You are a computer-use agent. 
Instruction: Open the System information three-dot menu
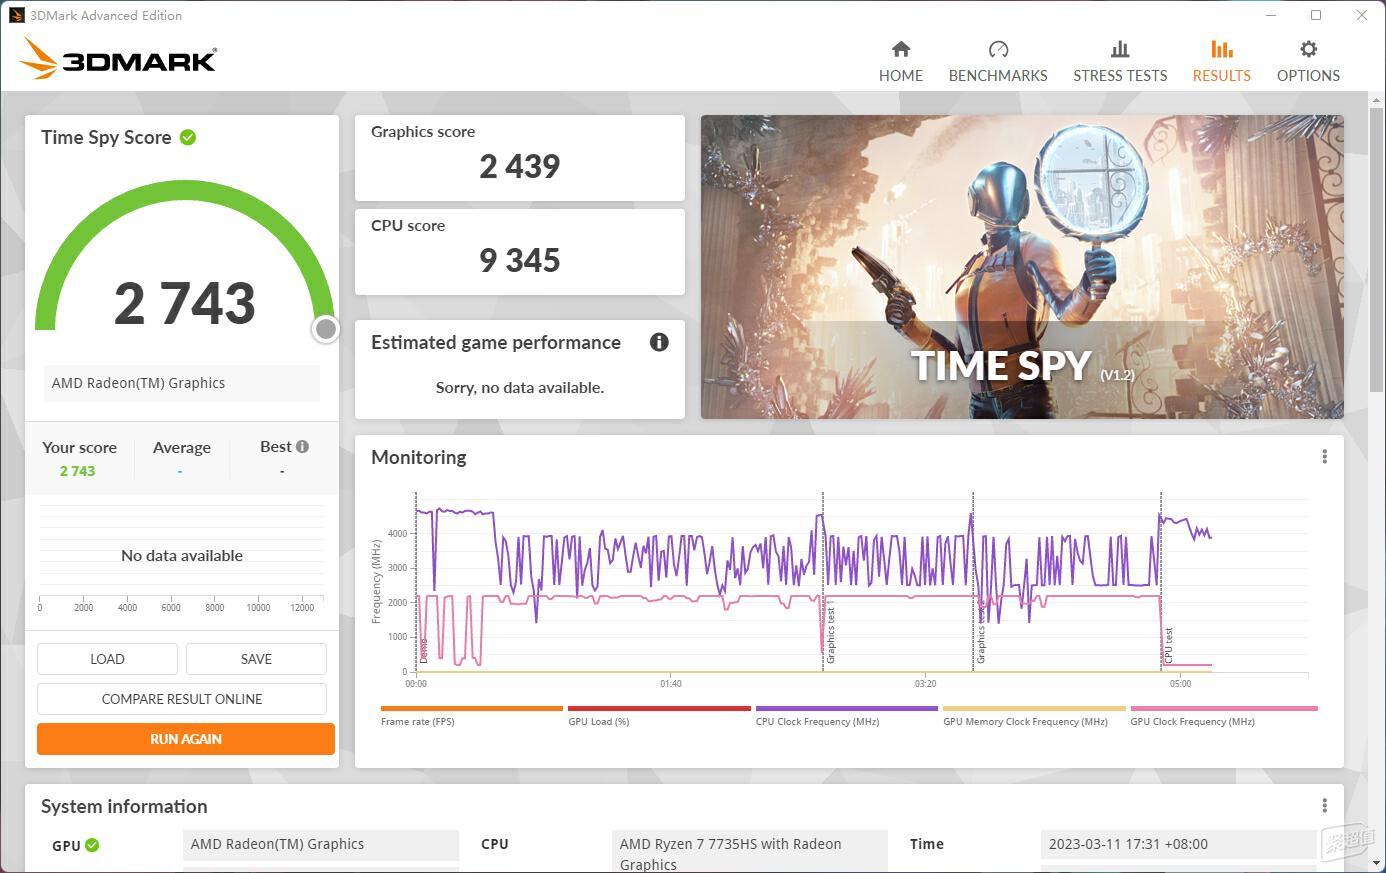[1324, 806]
